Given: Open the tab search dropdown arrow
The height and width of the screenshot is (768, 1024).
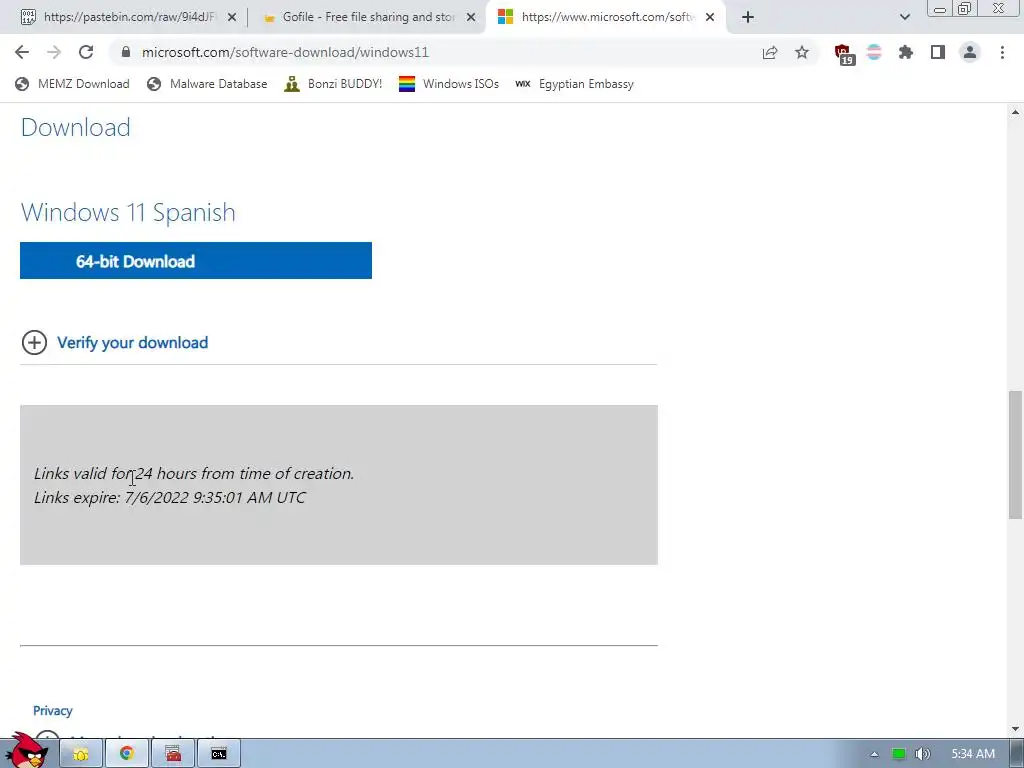Looking at the screenshot, I should 904,17.
